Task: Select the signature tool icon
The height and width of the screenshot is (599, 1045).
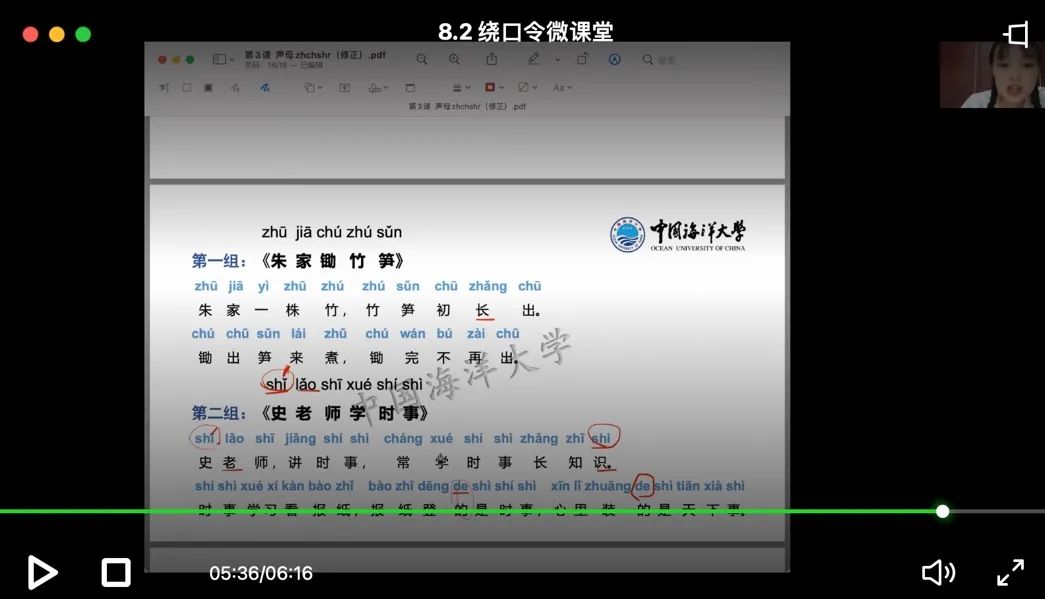Action: coord(376,87)
